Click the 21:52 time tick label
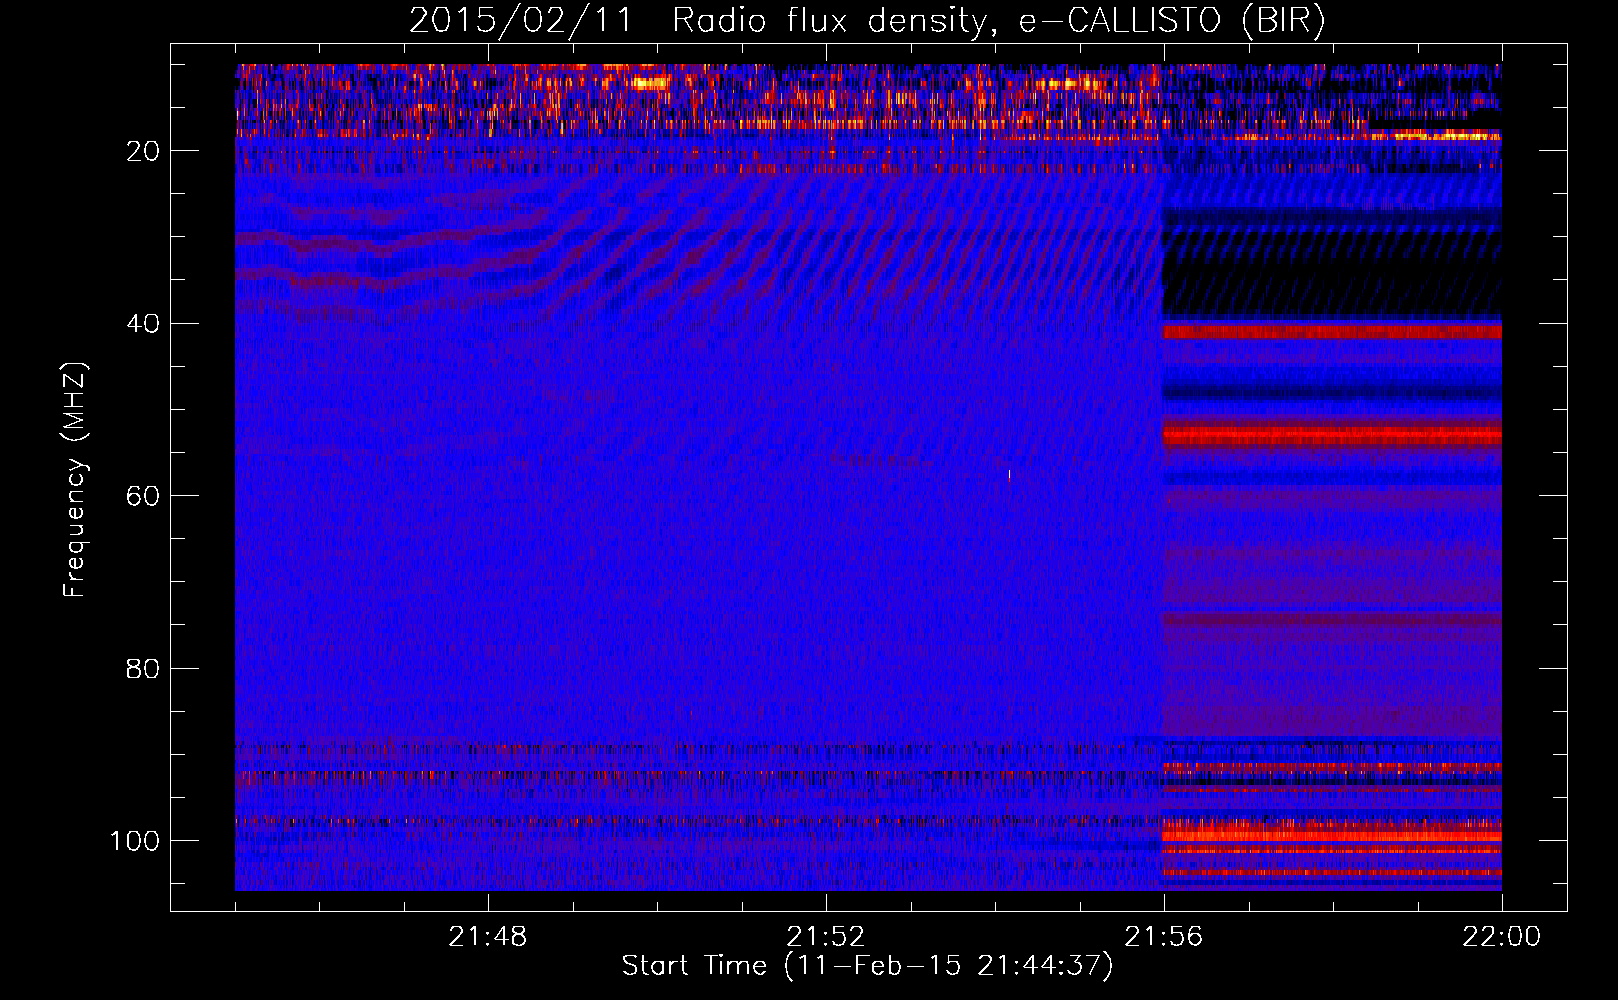This screenshot has height=1000, width=1618. click(825, 937)
